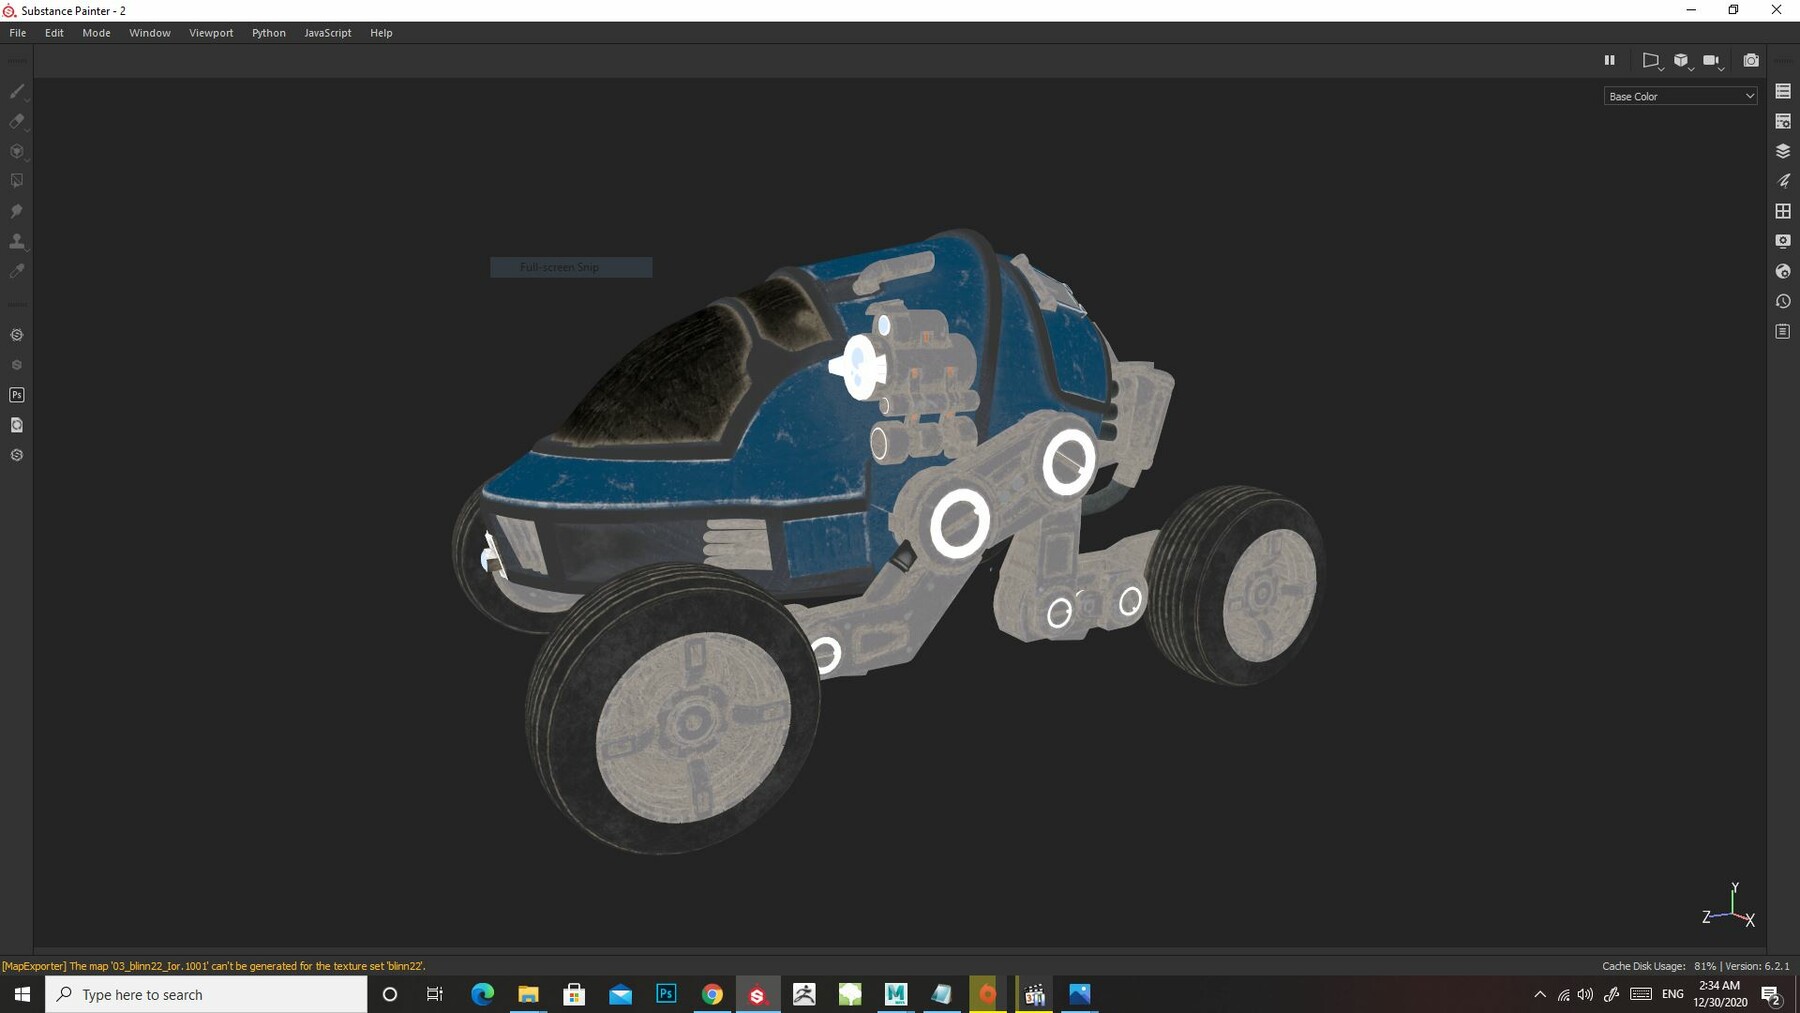Select the Polygon Fill tool
This screenshot has height=1013, width=1800.
tap(16, 180)
